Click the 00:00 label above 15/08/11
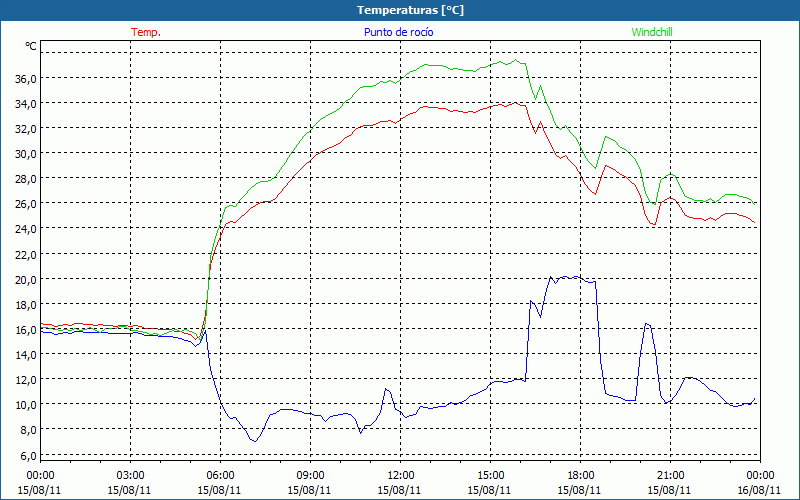Viewport: 800px width, 500px height. 40,476
